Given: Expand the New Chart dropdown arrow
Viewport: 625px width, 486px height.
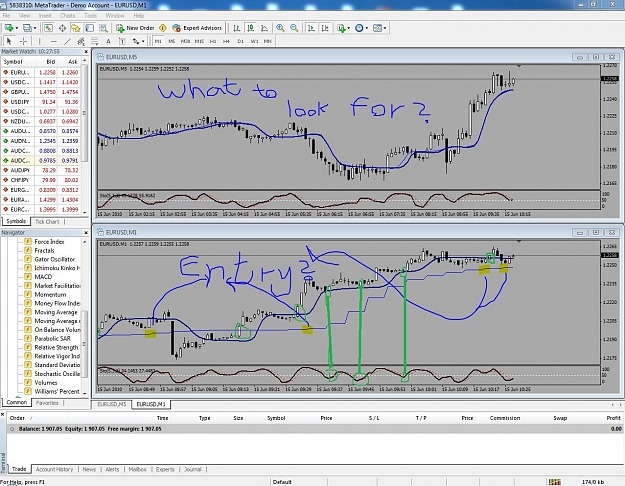Looking at the screenshot, I should pyautogui.click(x=16, y=28).
